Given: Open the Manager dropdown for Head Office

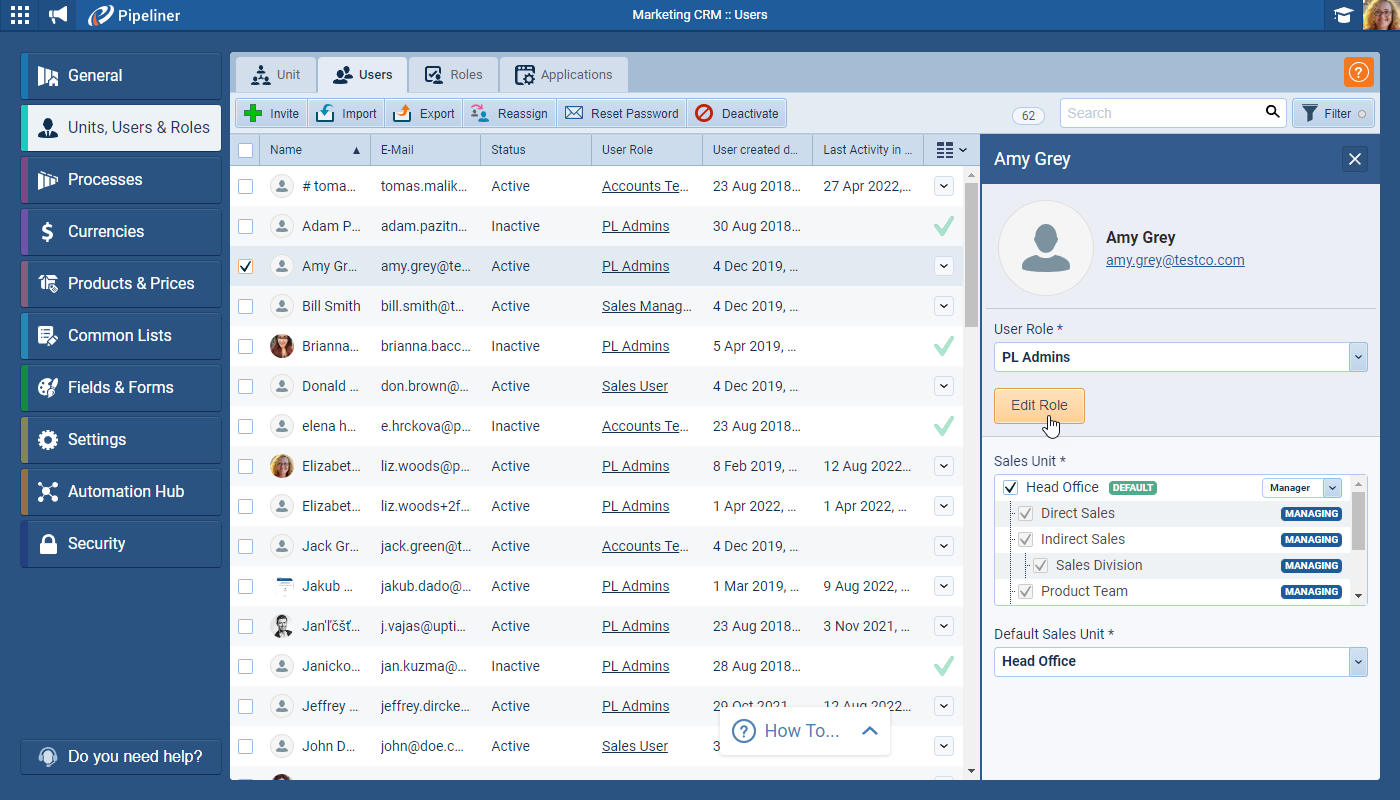Looking at the screenshot, I should pyautogui.click(x=1331, y=488).
